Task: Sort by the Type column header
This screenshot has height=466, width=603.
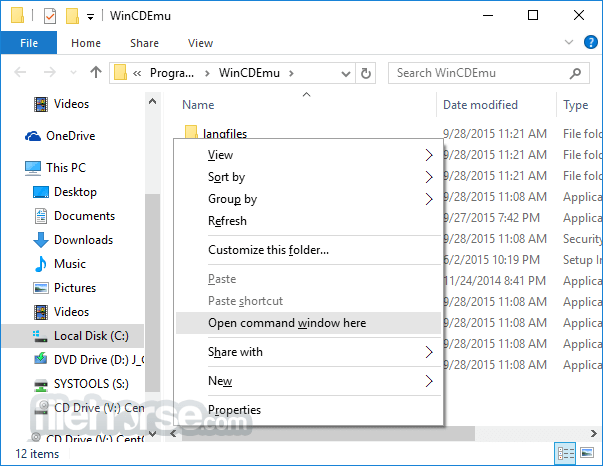Action: pyautogui.click(x=575, y=105)
